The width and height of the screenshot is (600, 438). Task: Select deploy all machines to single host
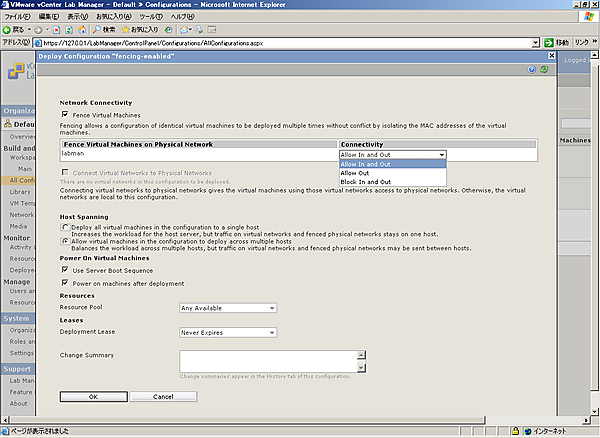64,229
